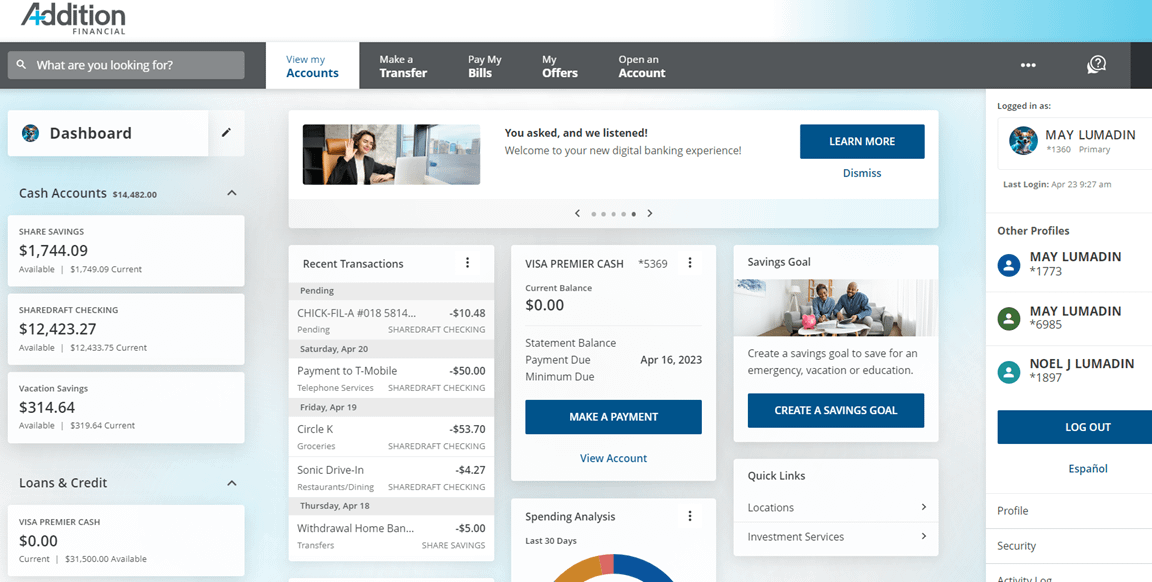Open the View my Accounts tab
Image resolution: width=1152 pixels, height=582 pixels.
pyautogui.click(x=312, y=65)
